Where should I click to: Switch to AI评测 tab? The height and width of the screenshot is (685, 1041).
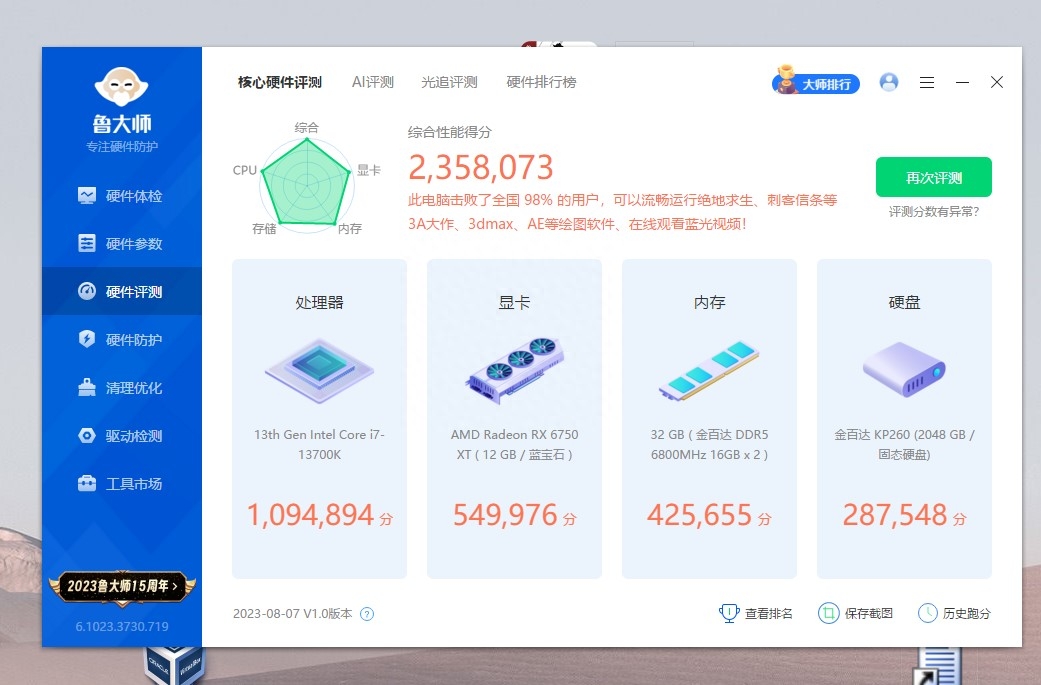[372, 82]
